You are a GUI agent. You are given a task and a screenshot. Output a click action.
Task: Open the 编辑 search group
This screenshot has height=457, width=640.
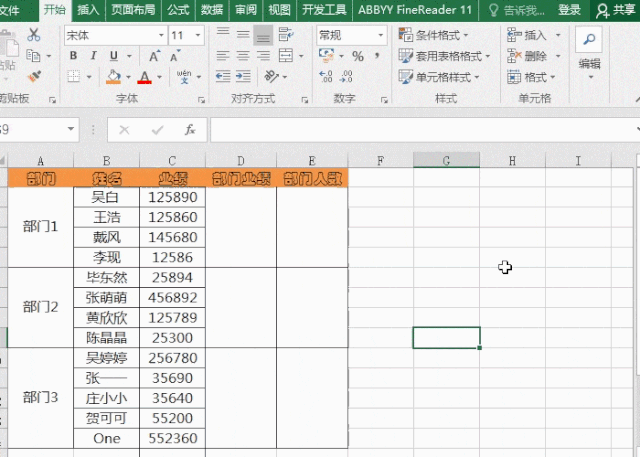589,53
